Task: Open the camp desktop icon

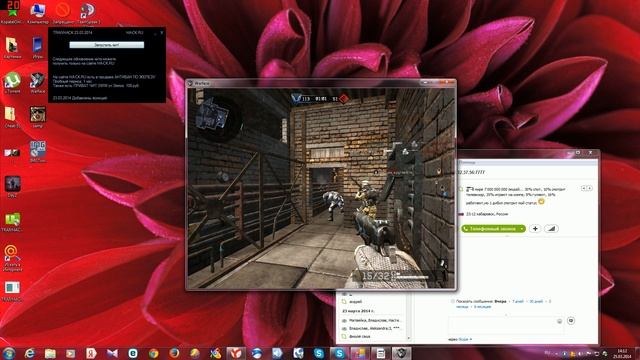Action: (x=38, y=118)
